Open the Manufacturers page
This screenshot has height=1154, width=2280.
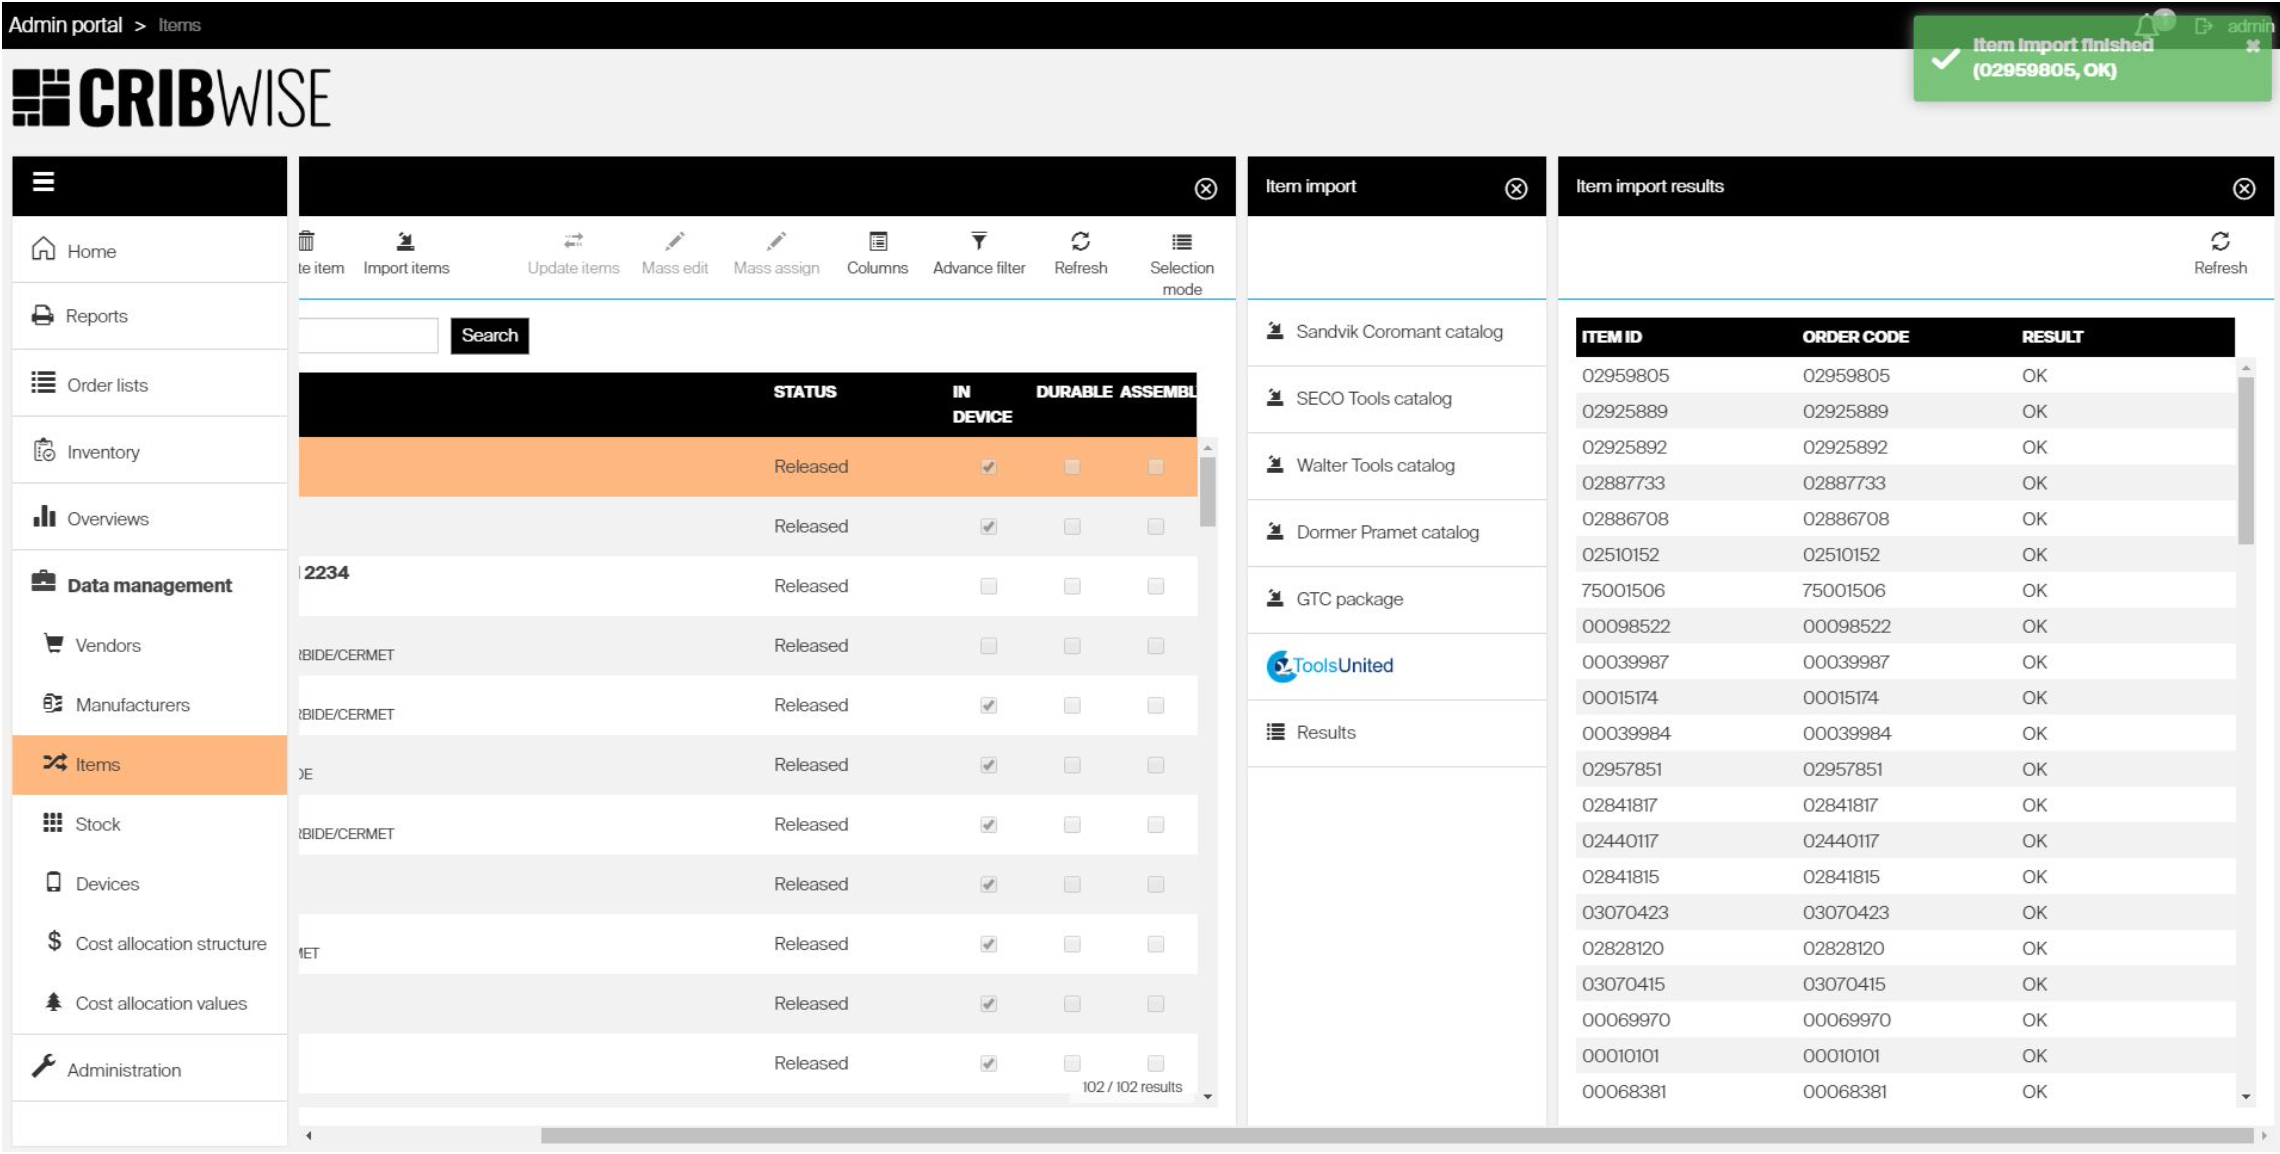(150, 705)
